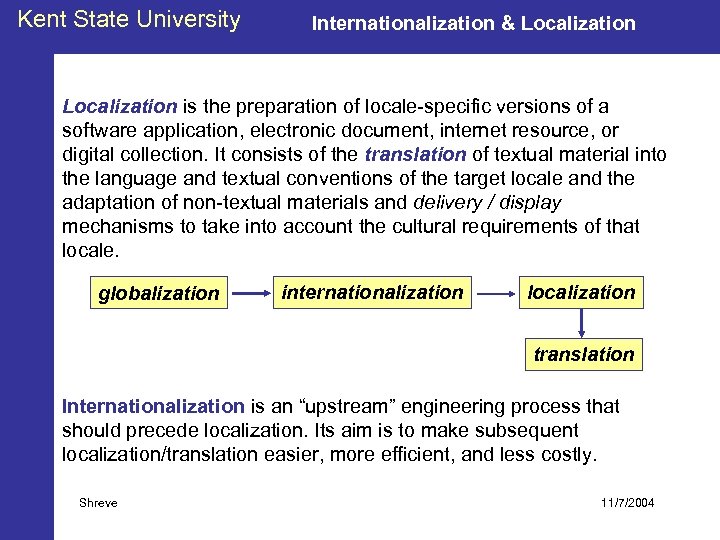Click the phrase software application
Screen dimensions: 720x540
[151, 131]
